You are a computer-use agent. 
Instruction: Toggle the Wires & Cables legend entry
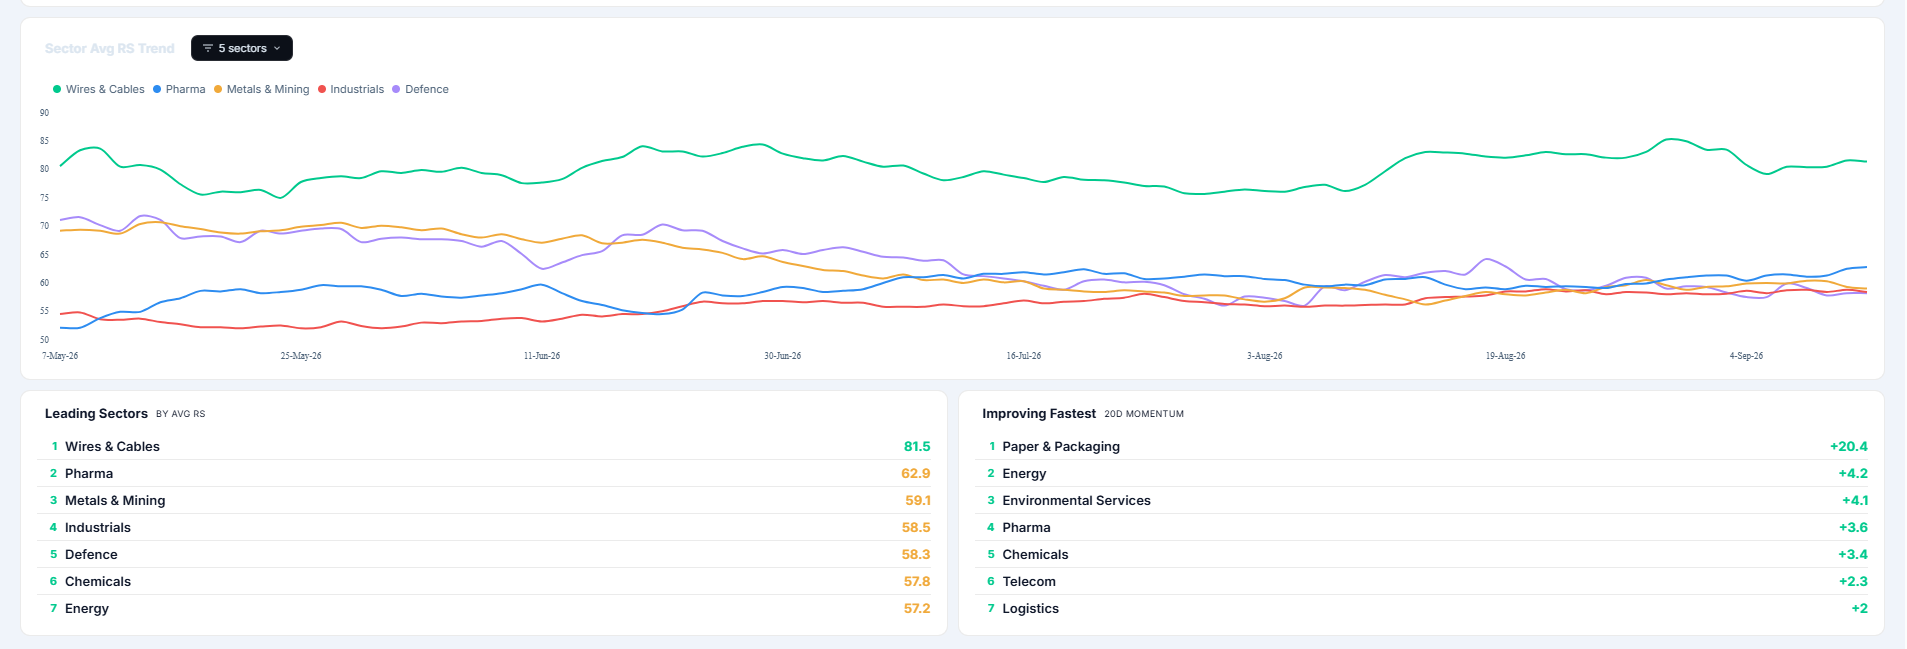tap(99, 89)
